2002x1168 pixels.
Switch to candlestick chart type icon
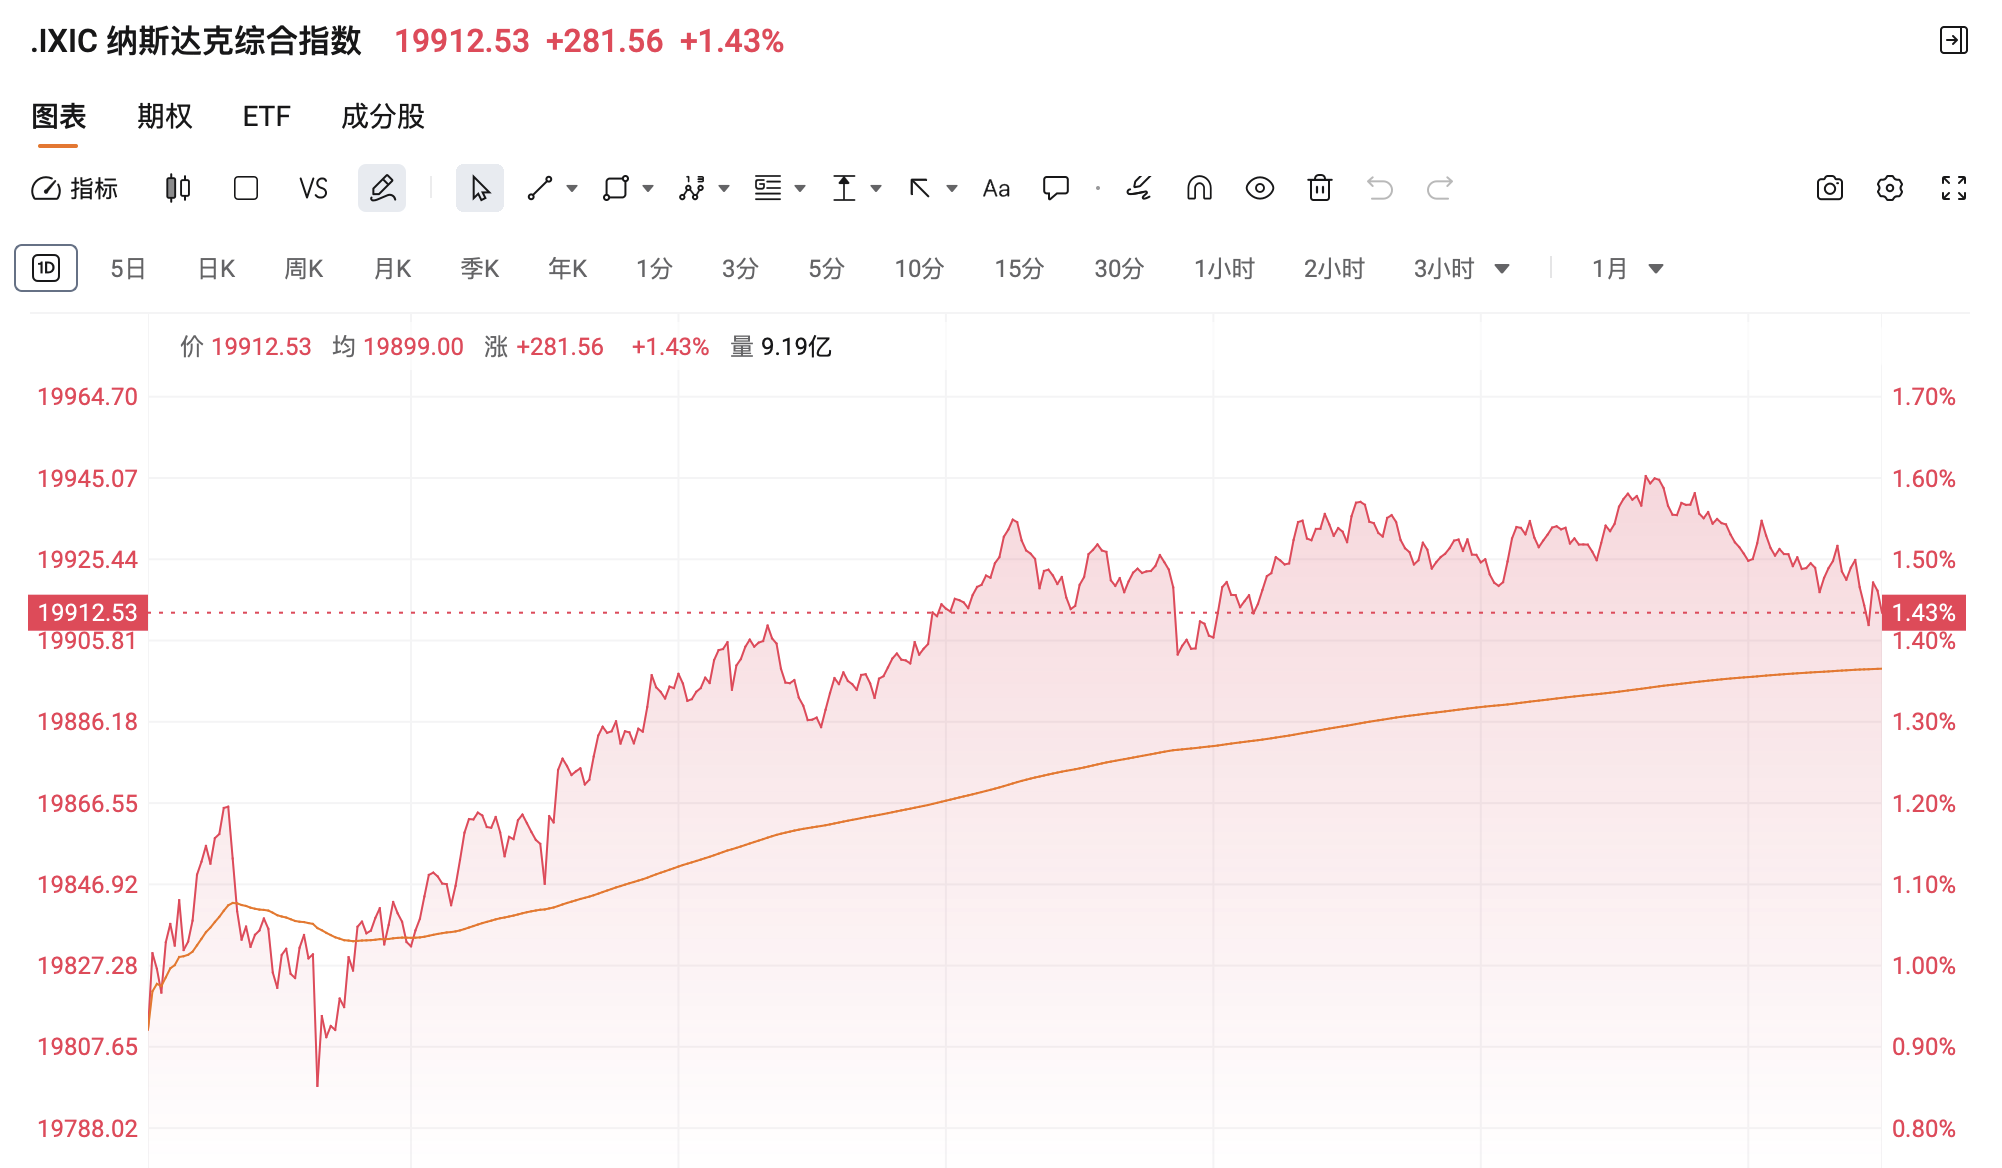(x=178, y=188)
